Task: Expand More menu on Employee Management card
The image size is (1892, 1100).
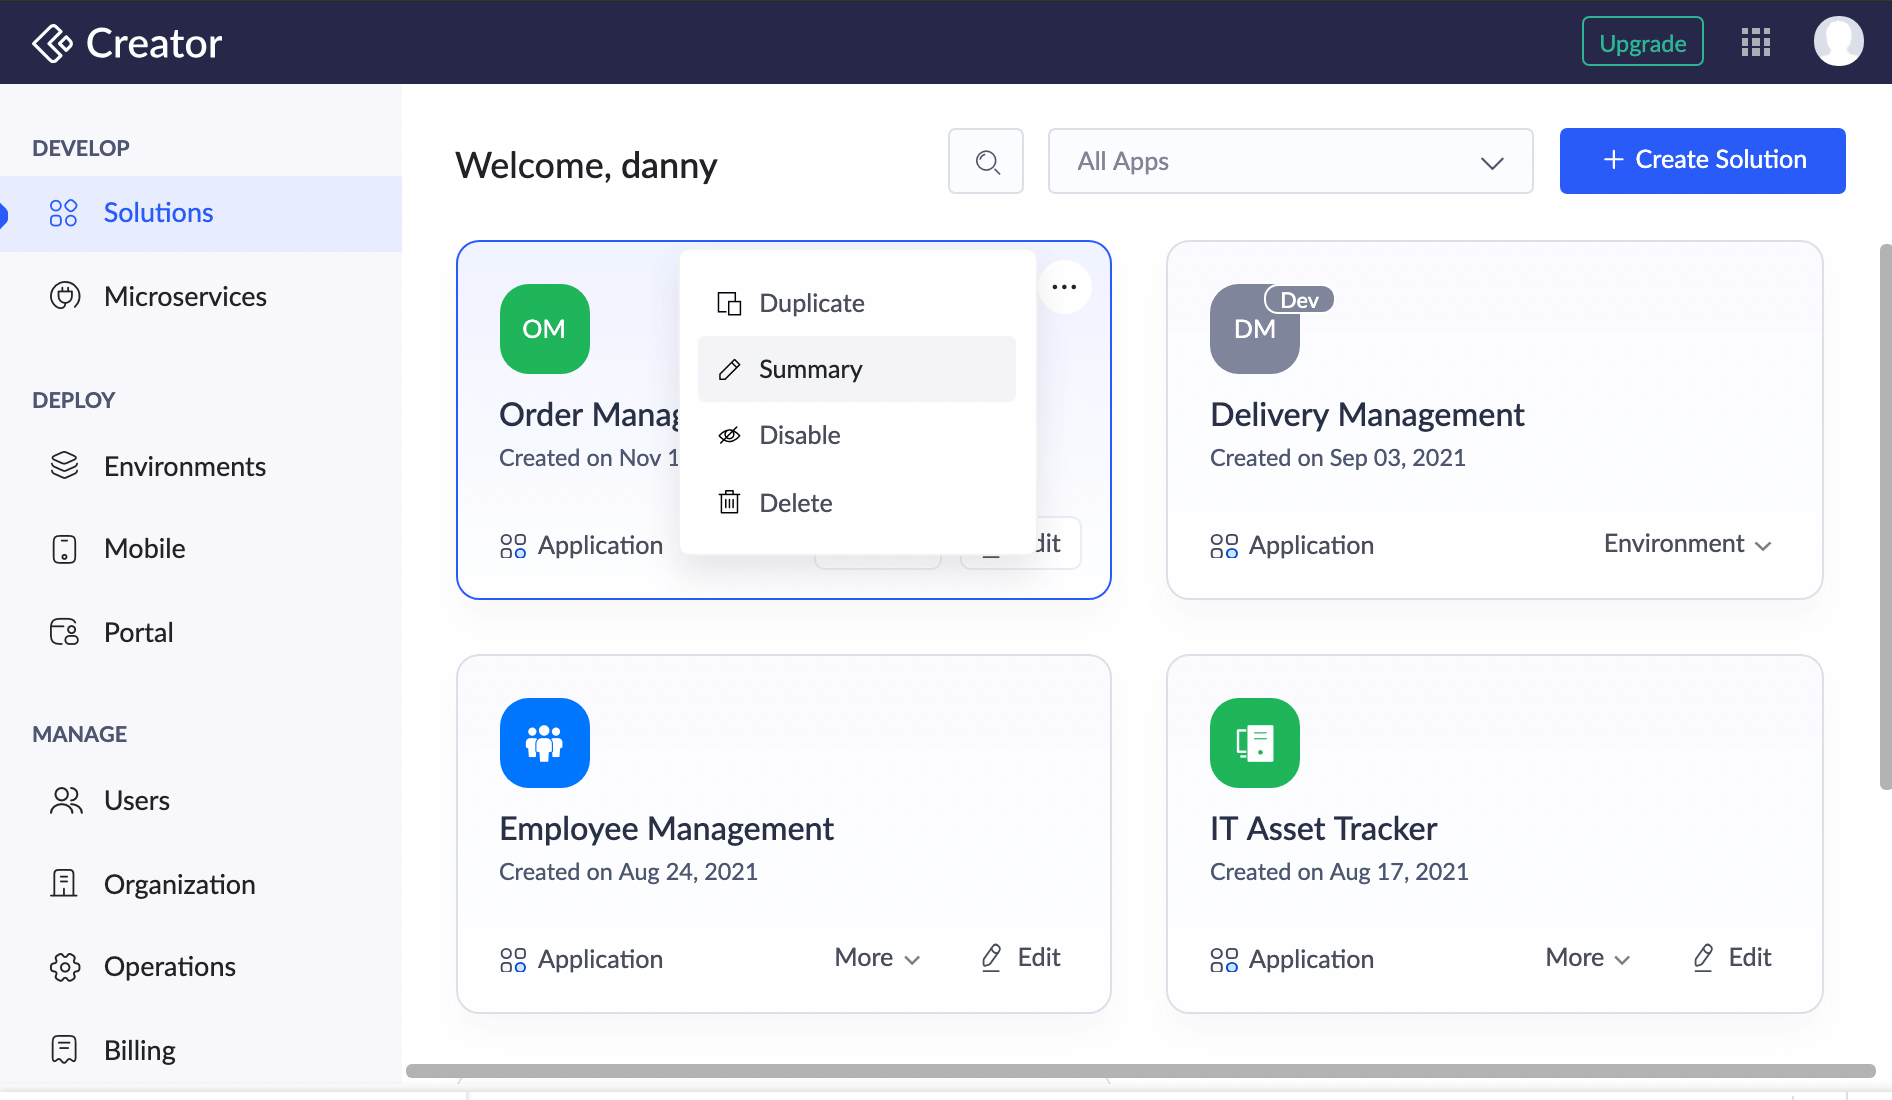Action: pyautogui.click(x=877, y=958)
